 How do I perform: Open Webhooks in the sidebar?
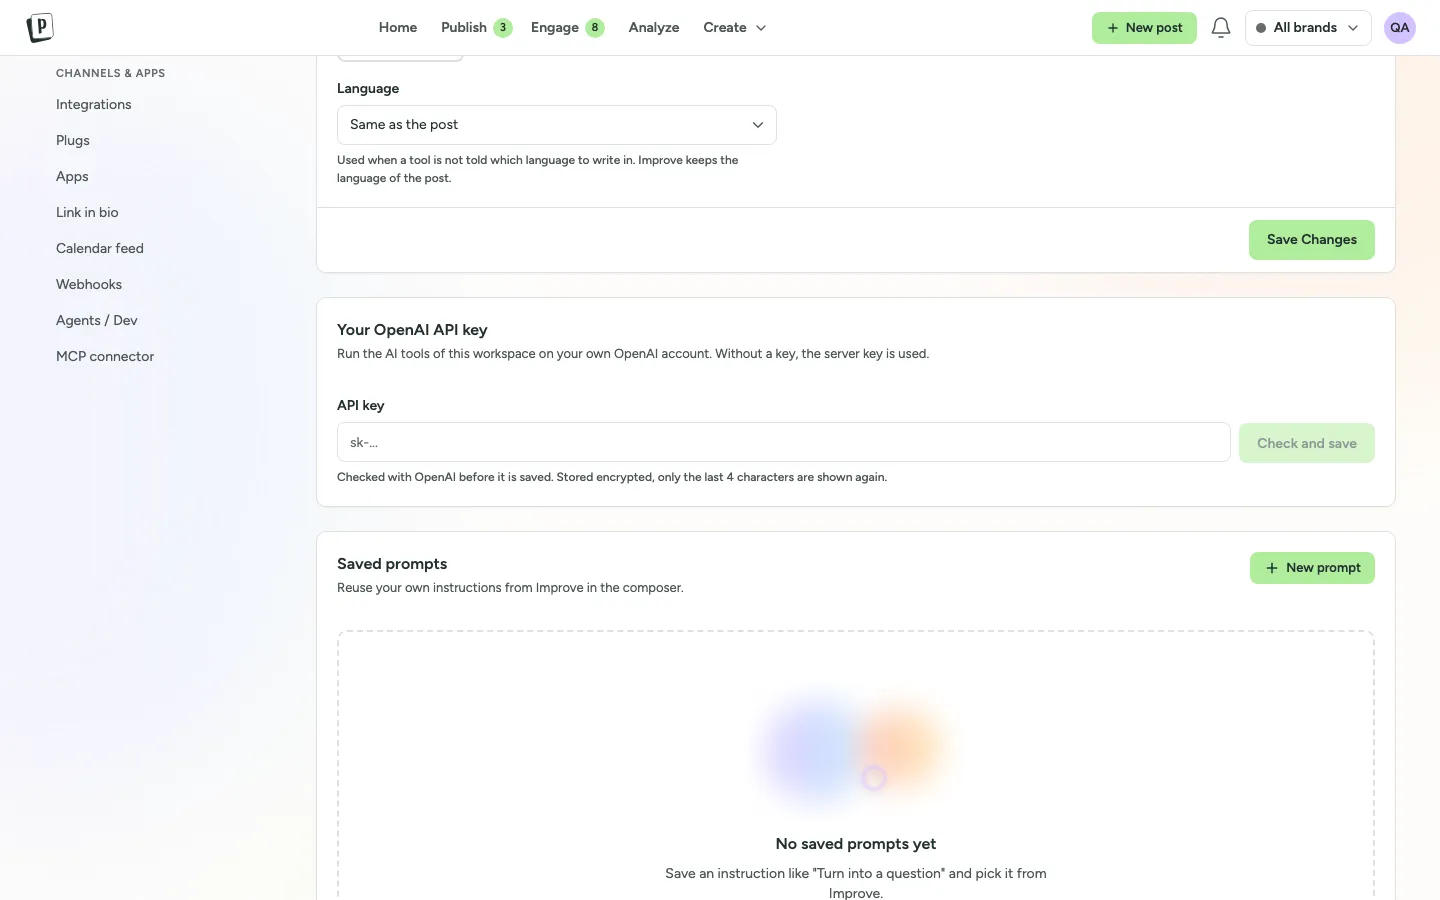point(89,285)
